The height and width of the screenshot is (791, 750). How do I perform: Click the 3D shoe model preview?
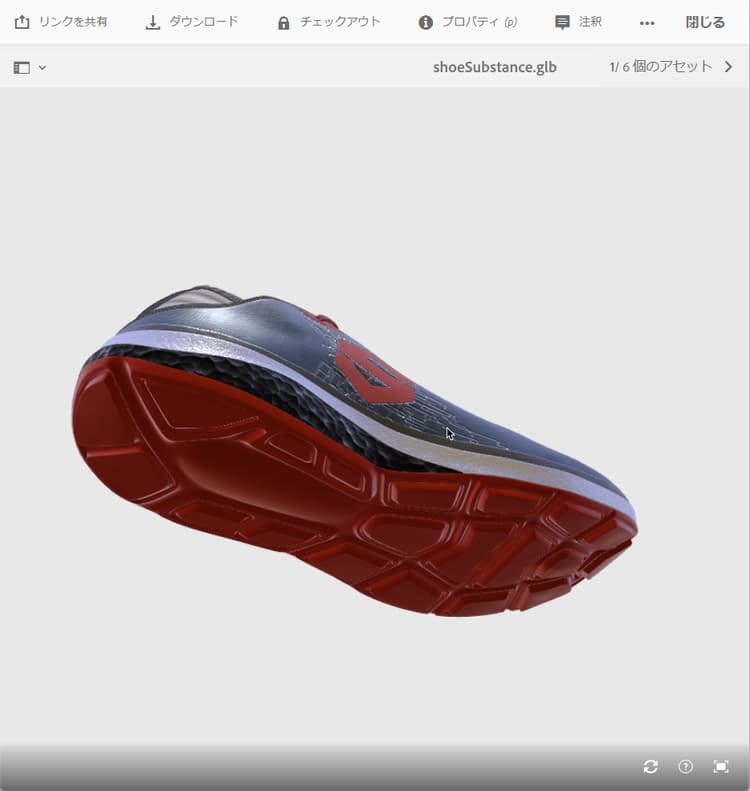pos(355,450)
